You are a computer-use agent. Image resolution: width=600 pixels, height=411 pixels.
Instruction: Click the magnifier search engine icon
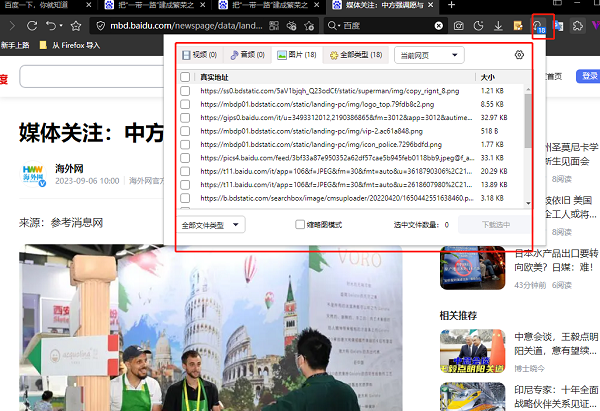[x=332, y=26]
